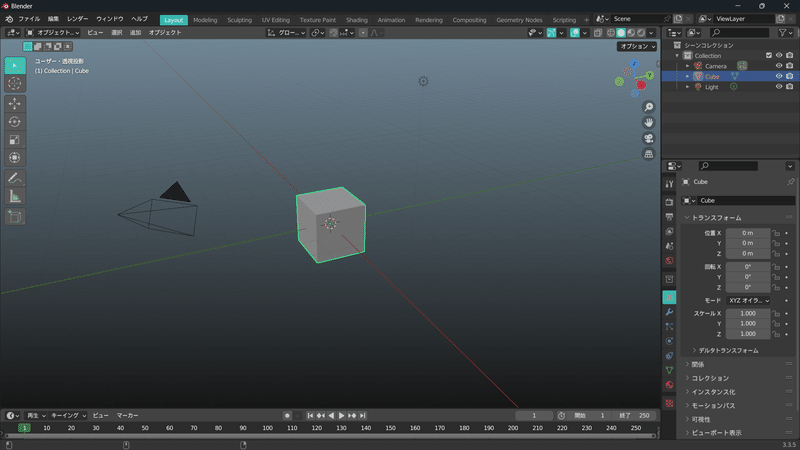Play animation forward

pyautogui.click(x=341, y=416)
